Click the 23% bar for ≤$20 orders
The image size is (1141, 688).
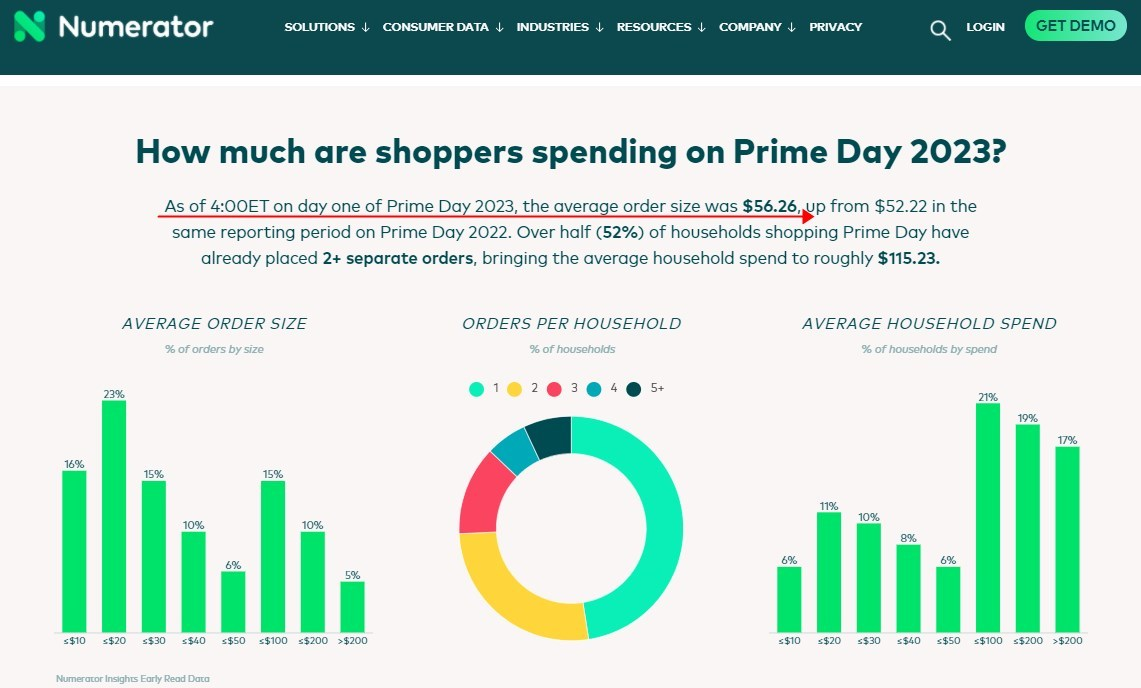(114, 516)
